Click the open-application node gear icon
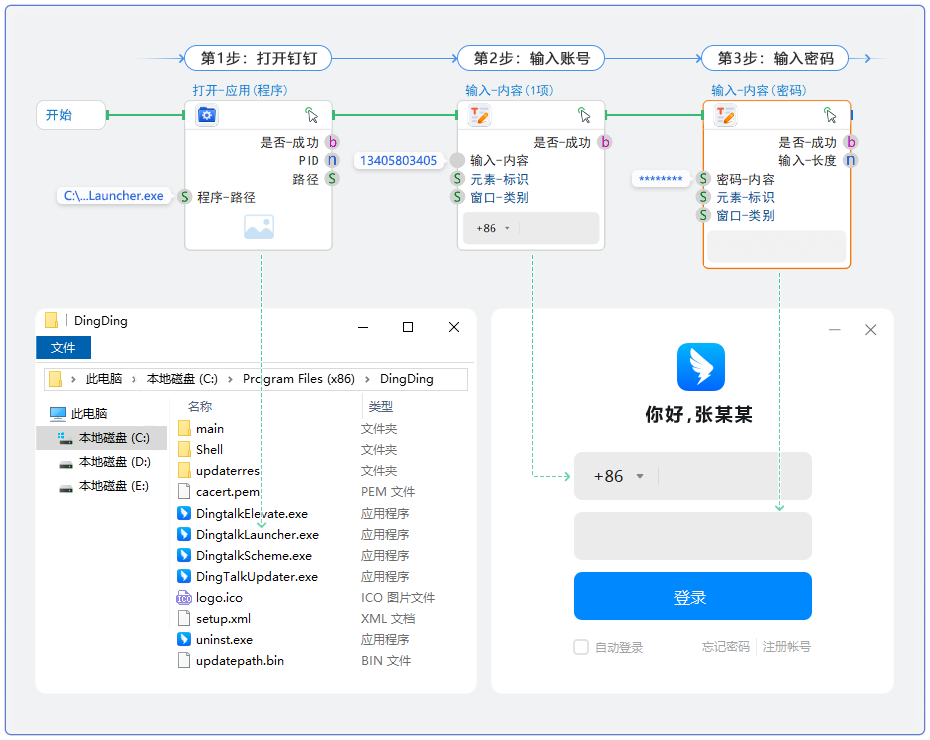Screen dimensions: 930x740 tap(206, 115)
